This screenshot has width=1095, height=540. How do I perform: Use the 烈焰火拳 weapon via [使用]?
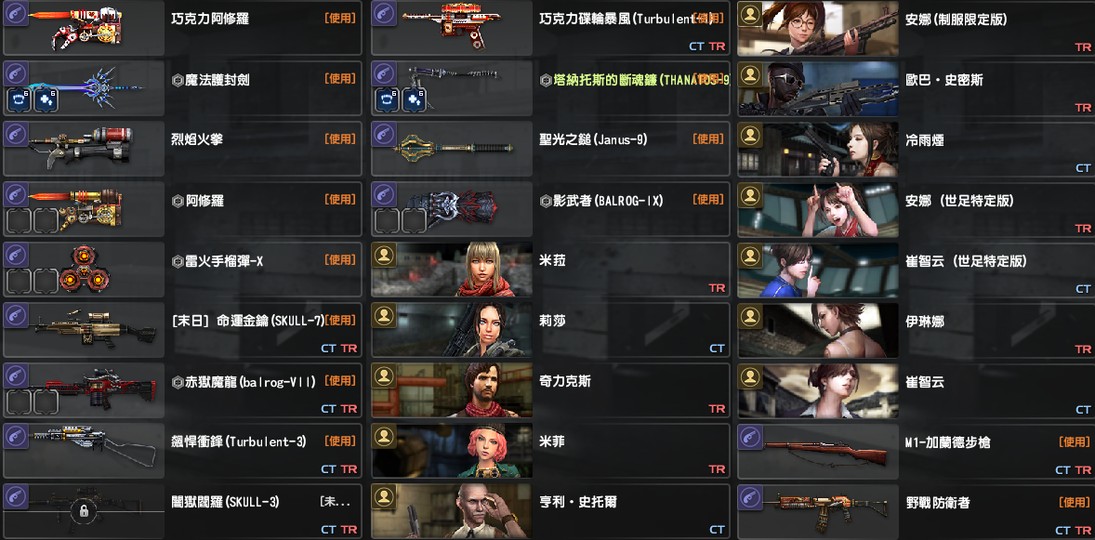pyautogui.click(x=340, y=139)
